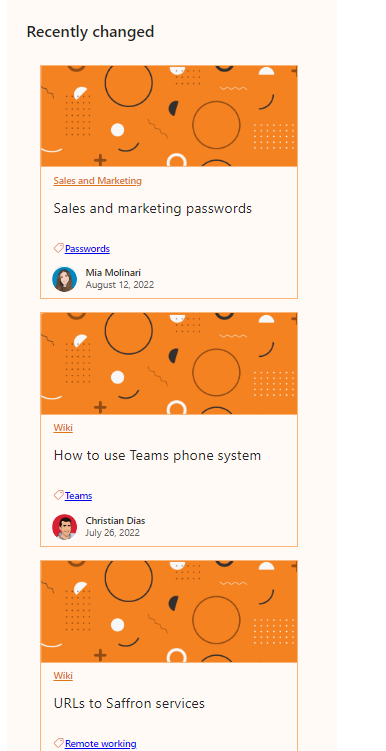Click banner image of Saffron services card
This screenshot has width=386, height=751.
pos(169,612)
